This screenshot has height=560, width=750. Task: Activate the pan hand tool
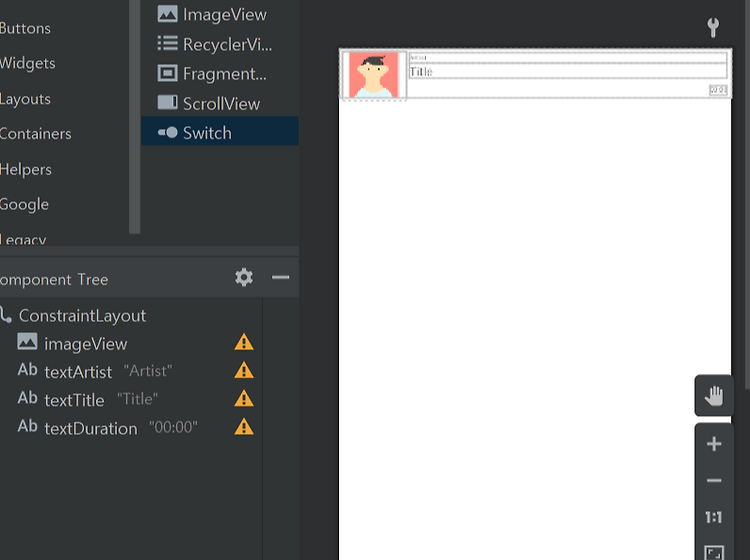coord(714,395)
